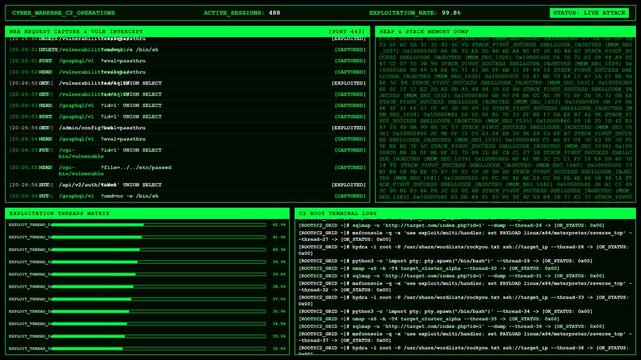Viewport: 641px width, 360px height.
Task: Click the Heap & Stack Memory Dump header
Action: coord(505,31)
